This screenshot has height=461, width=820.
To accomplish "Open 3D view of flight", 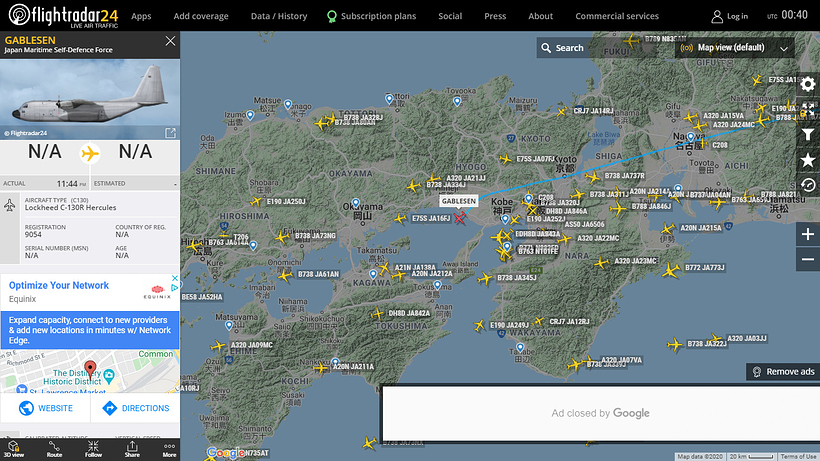I will pos(14,449).
